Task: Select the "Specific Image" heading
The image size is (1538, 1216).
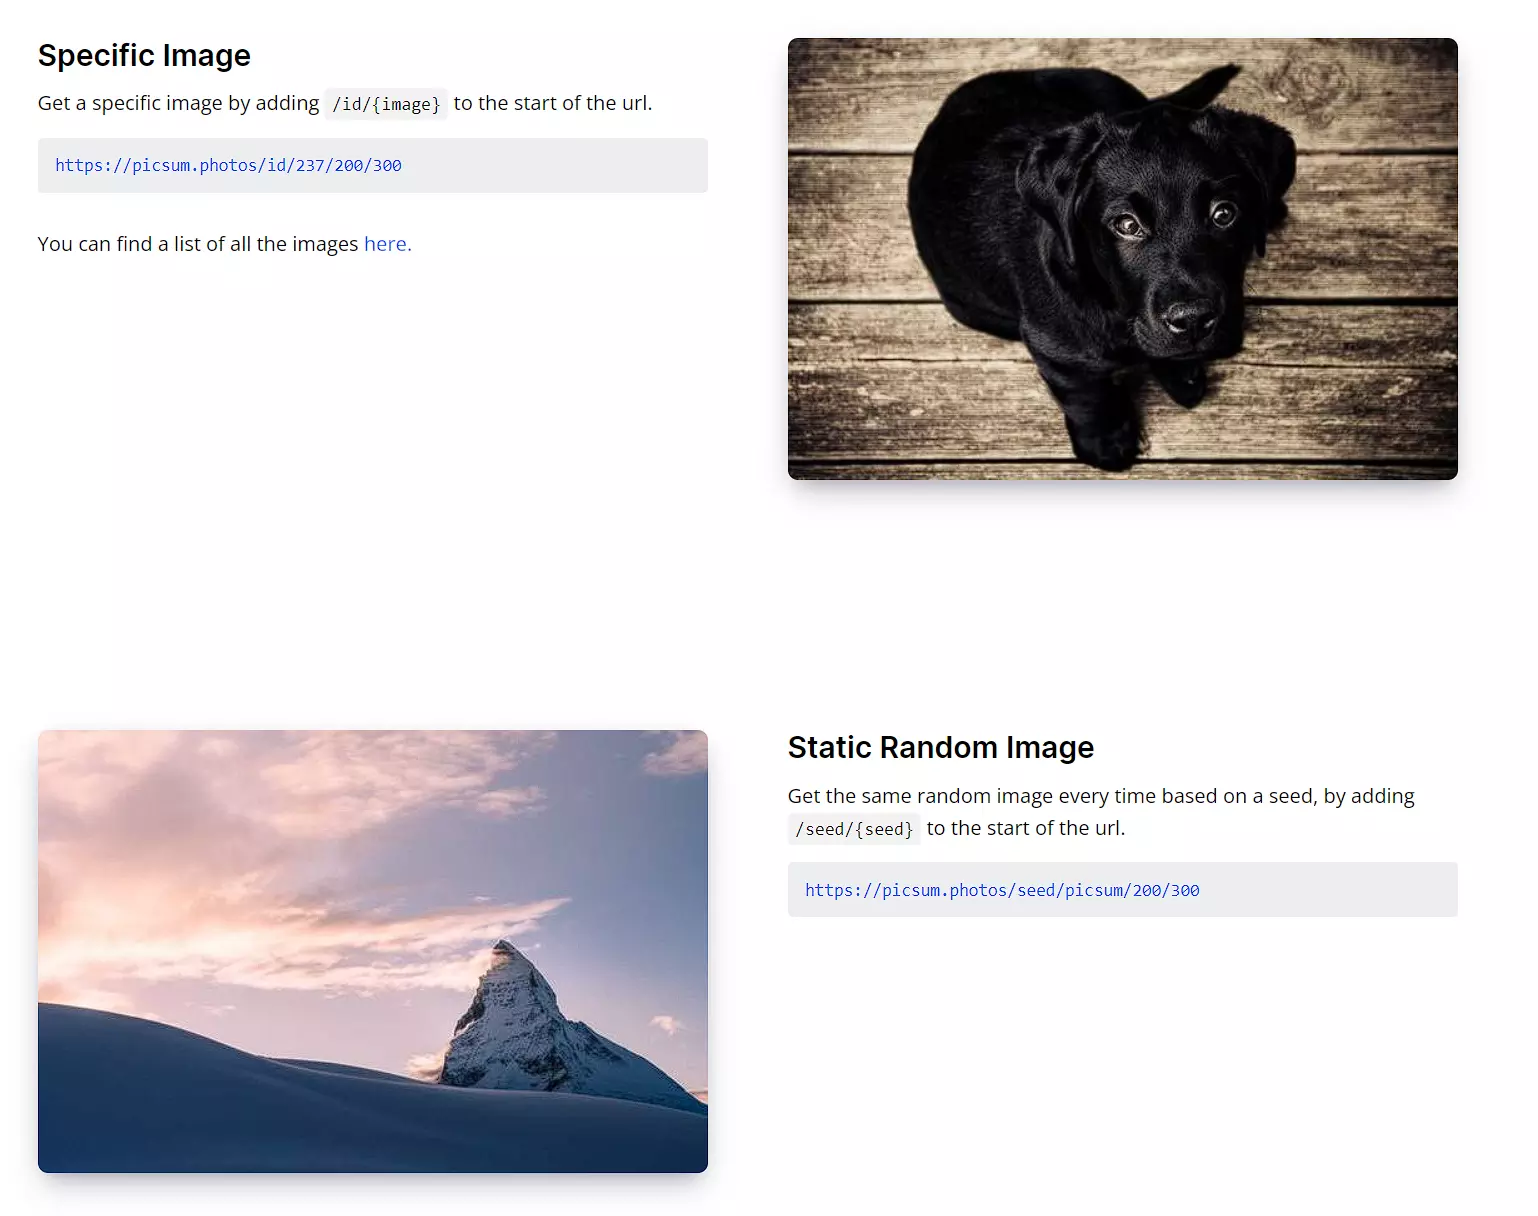Action: pos(144,56)
